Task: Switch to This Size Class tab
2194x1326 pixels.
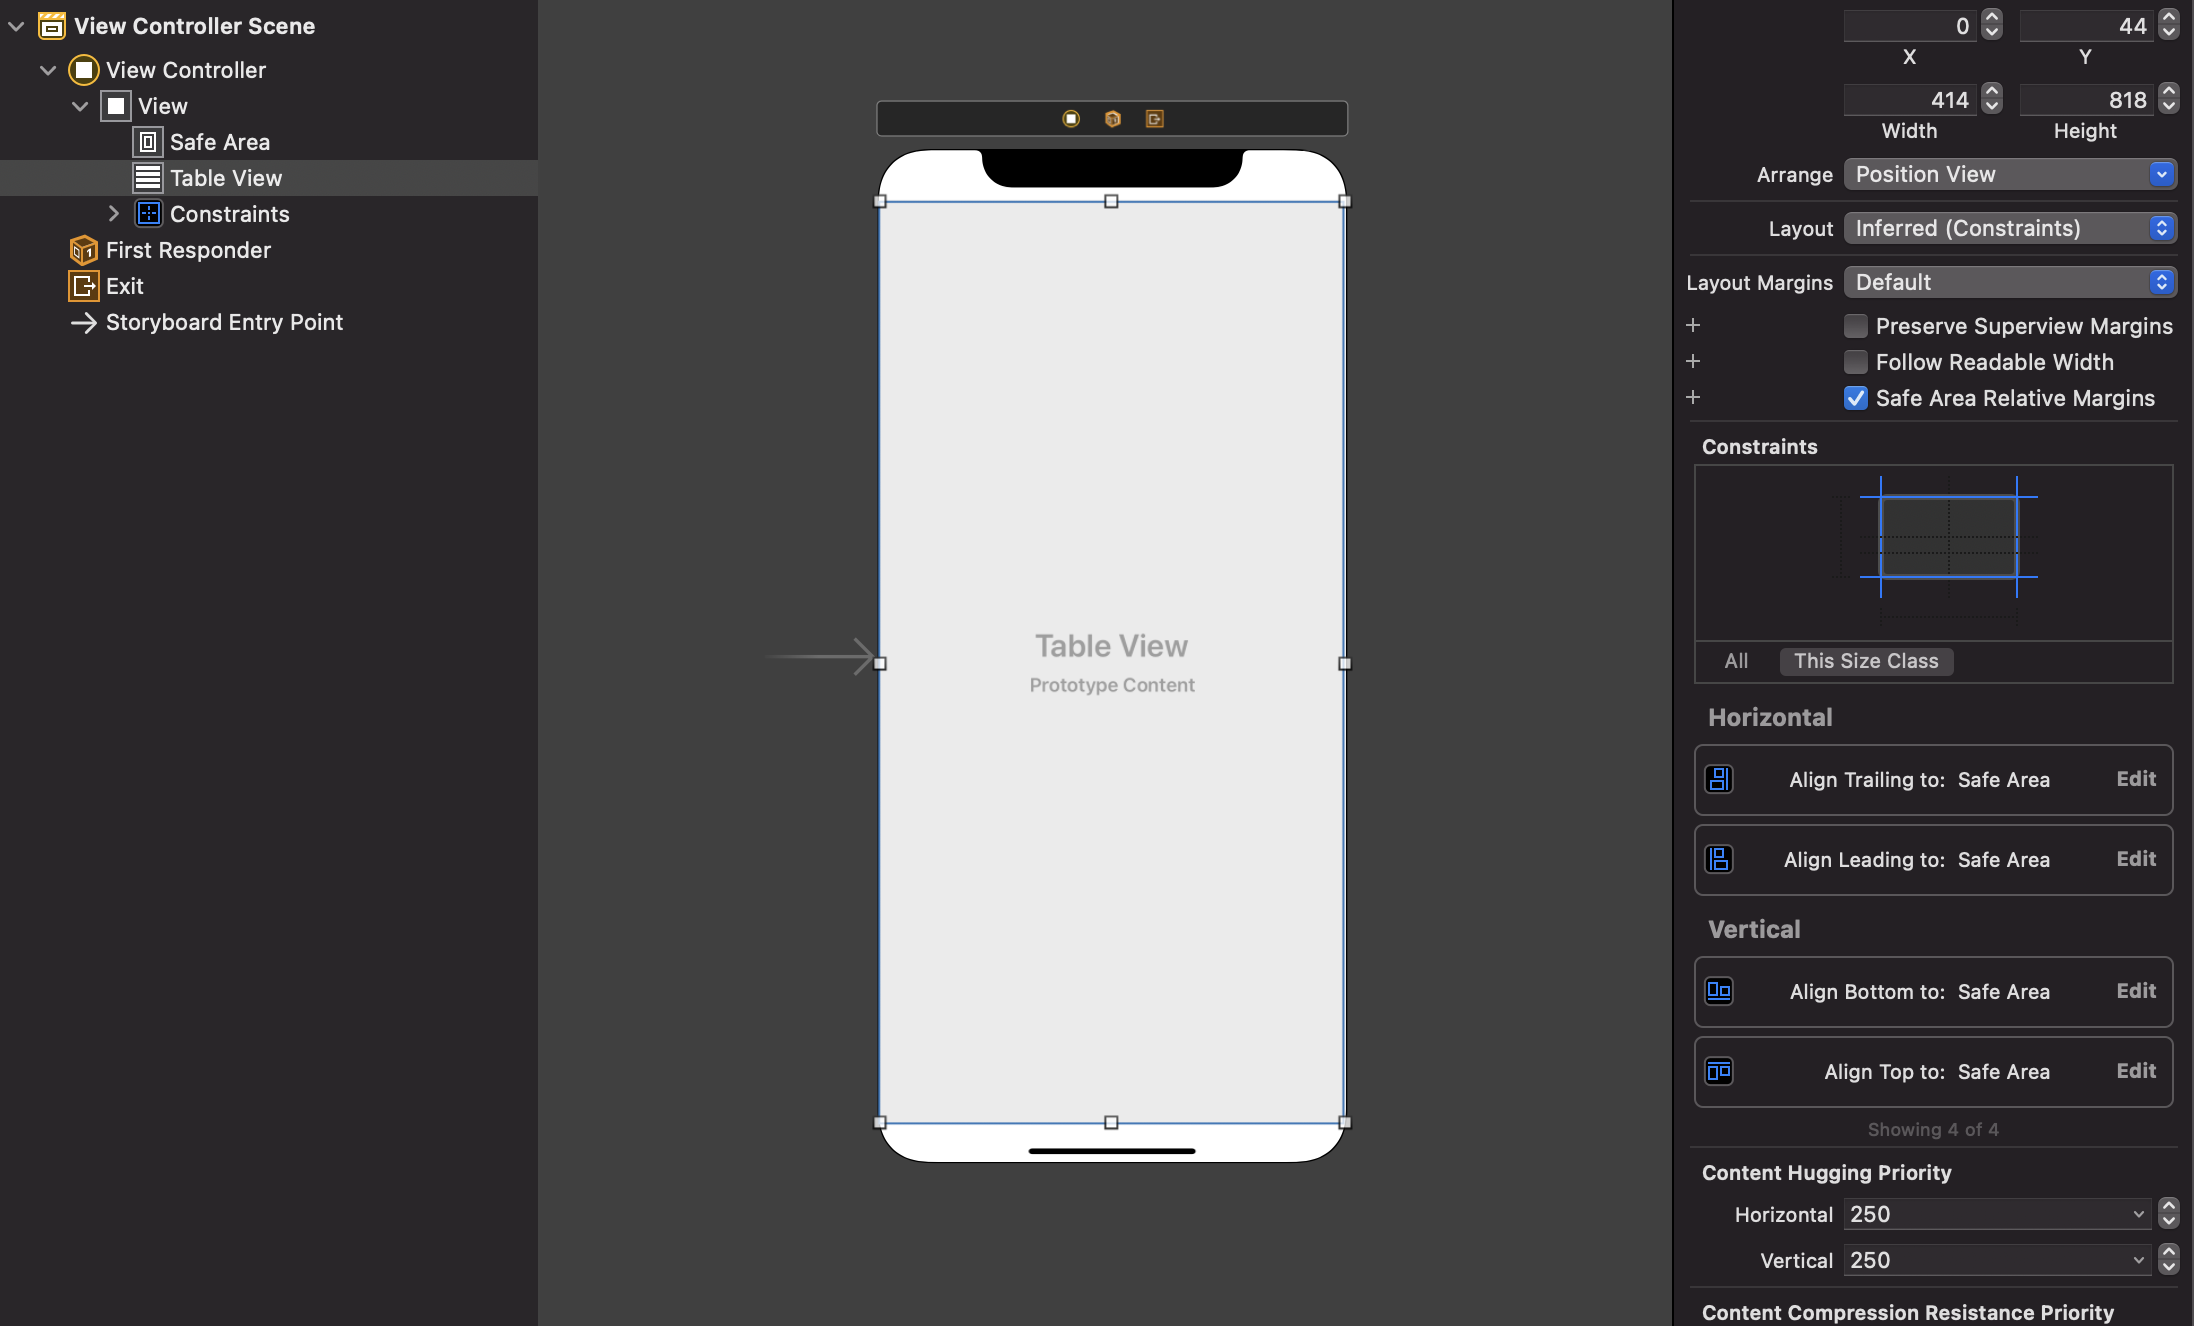Action: [1865, 661]
